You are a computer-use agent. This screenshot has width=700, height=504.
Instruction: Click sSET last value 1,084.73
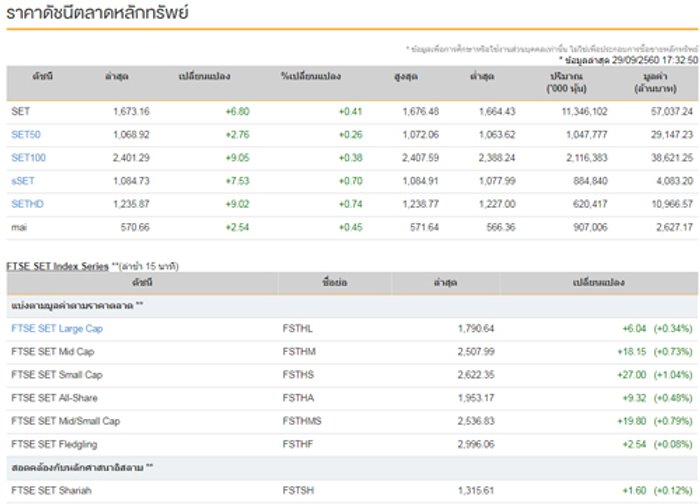131,181
